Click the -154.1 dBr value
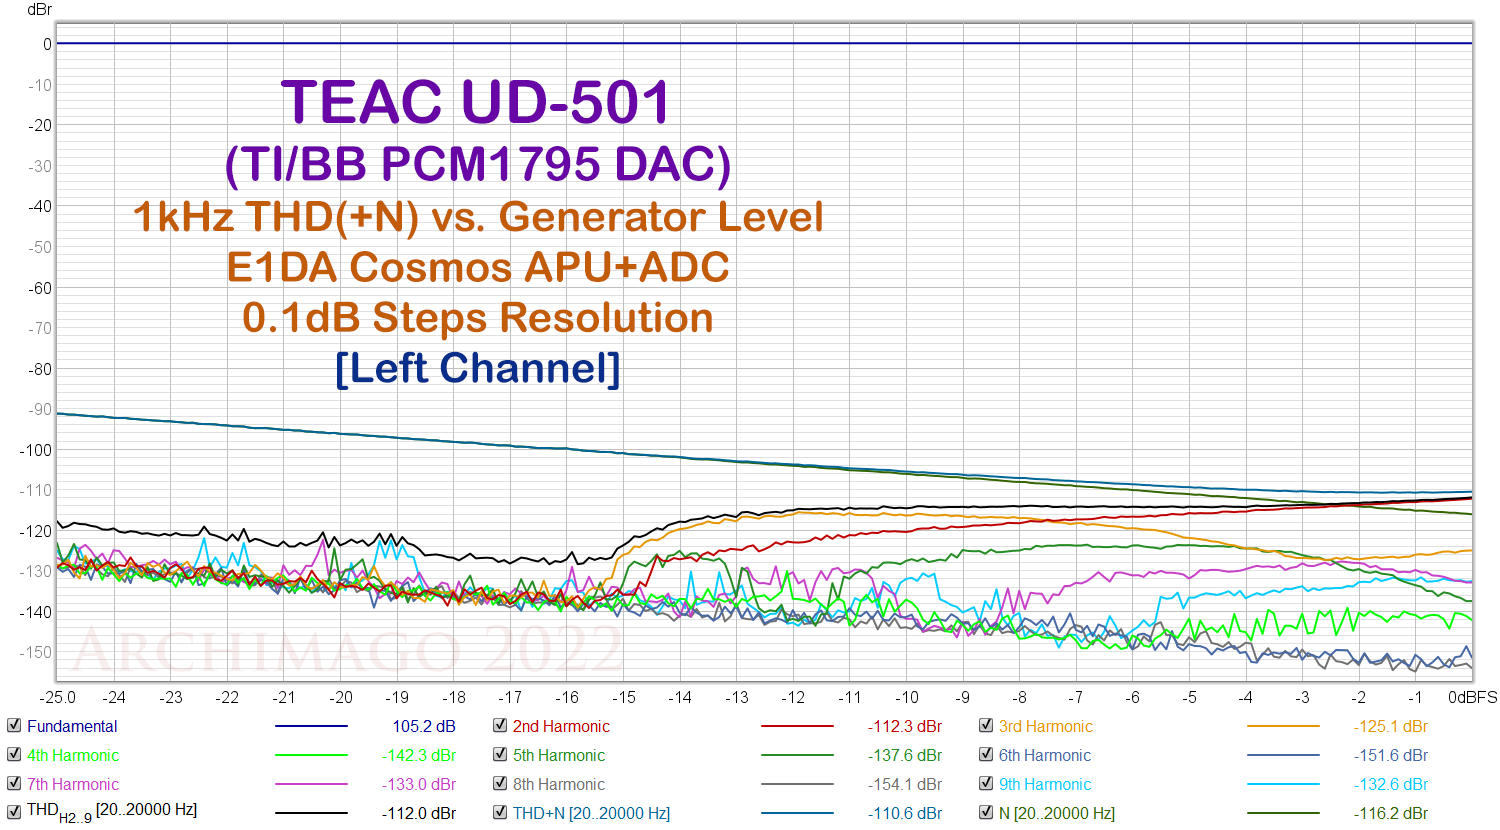 point(905,785)
